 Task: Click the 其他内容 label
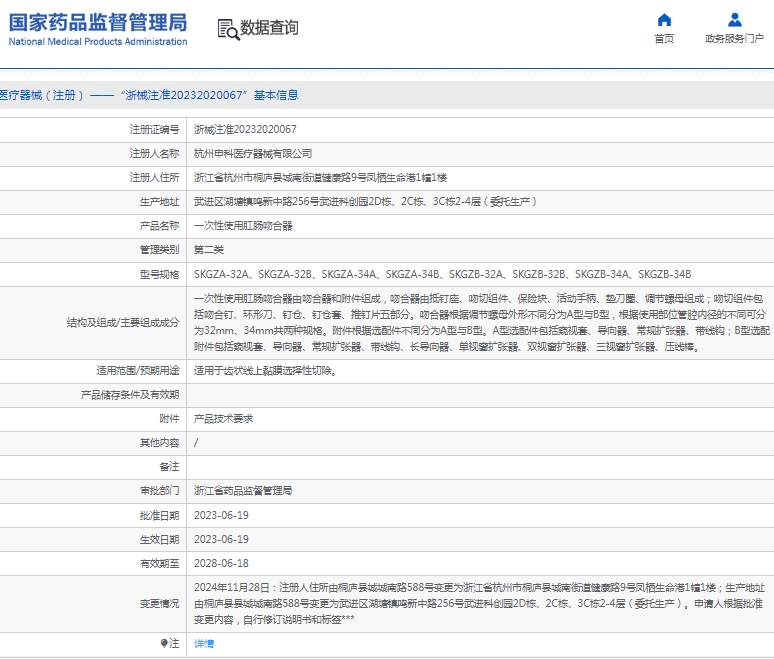point(159,443)
